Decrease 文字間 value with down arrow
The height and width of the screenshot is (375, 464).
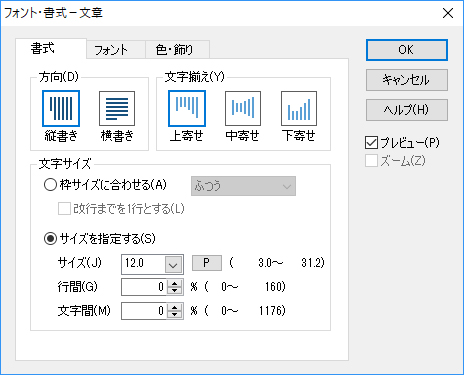point(174,315)
